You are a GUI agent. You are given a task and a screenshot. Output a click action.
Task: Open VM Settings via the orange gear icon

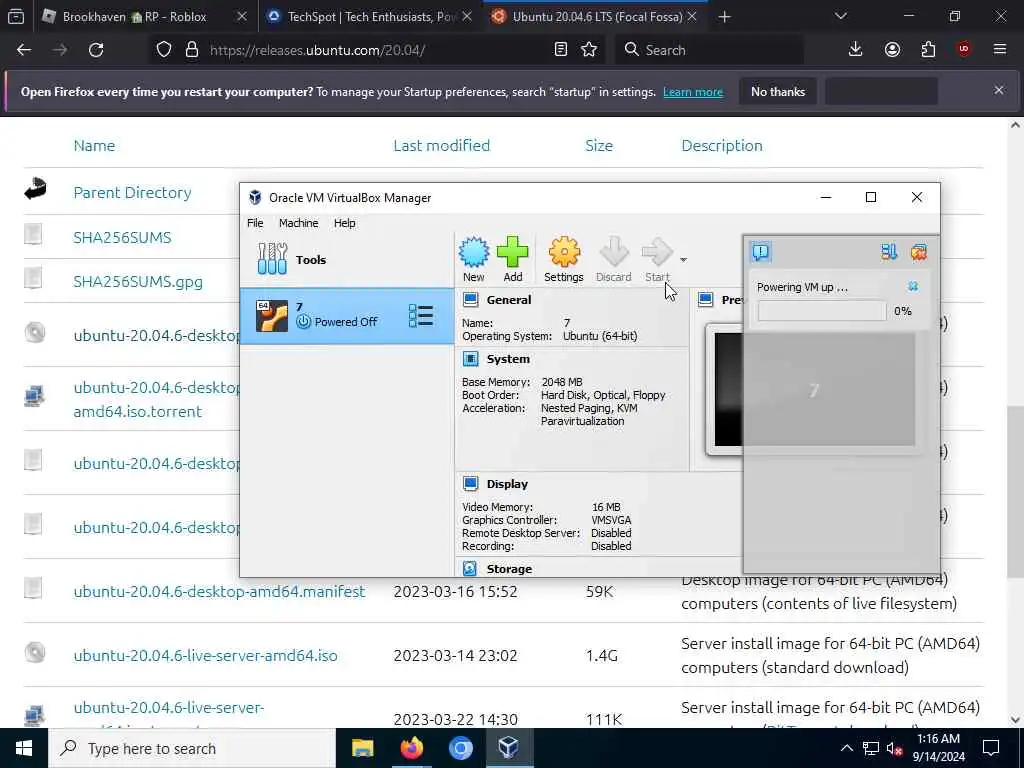pyautogui.click(x=564, y=253)
